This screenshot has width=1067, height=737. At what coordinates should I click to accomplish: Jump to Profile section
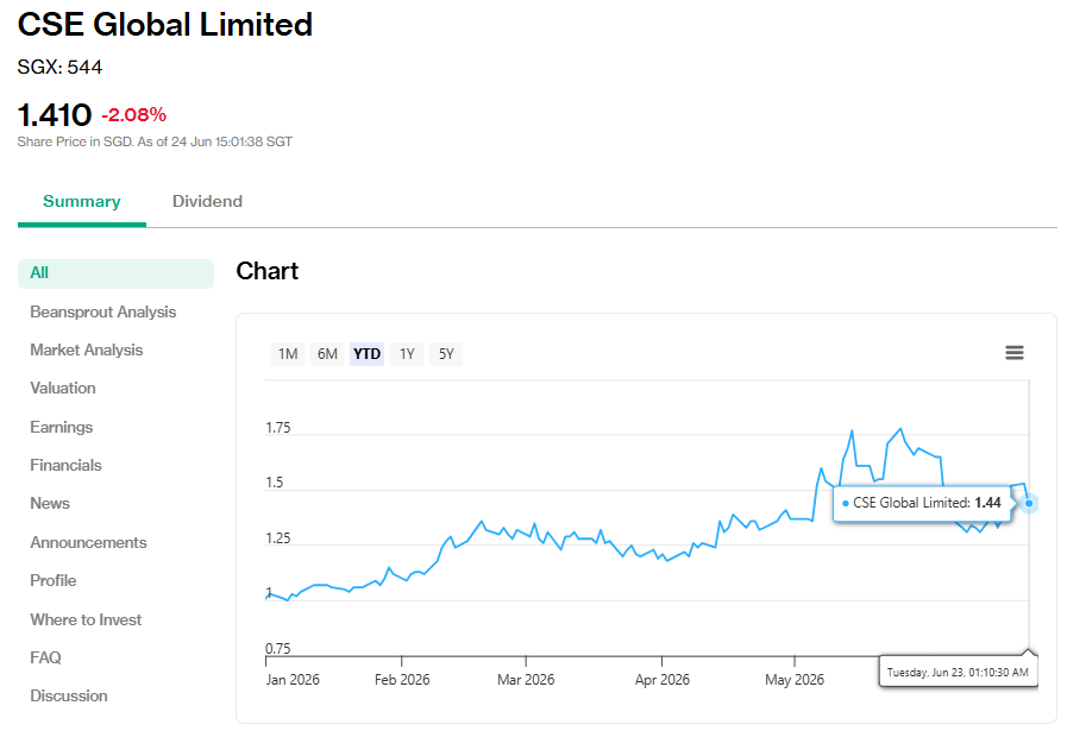tap(53, 580)
